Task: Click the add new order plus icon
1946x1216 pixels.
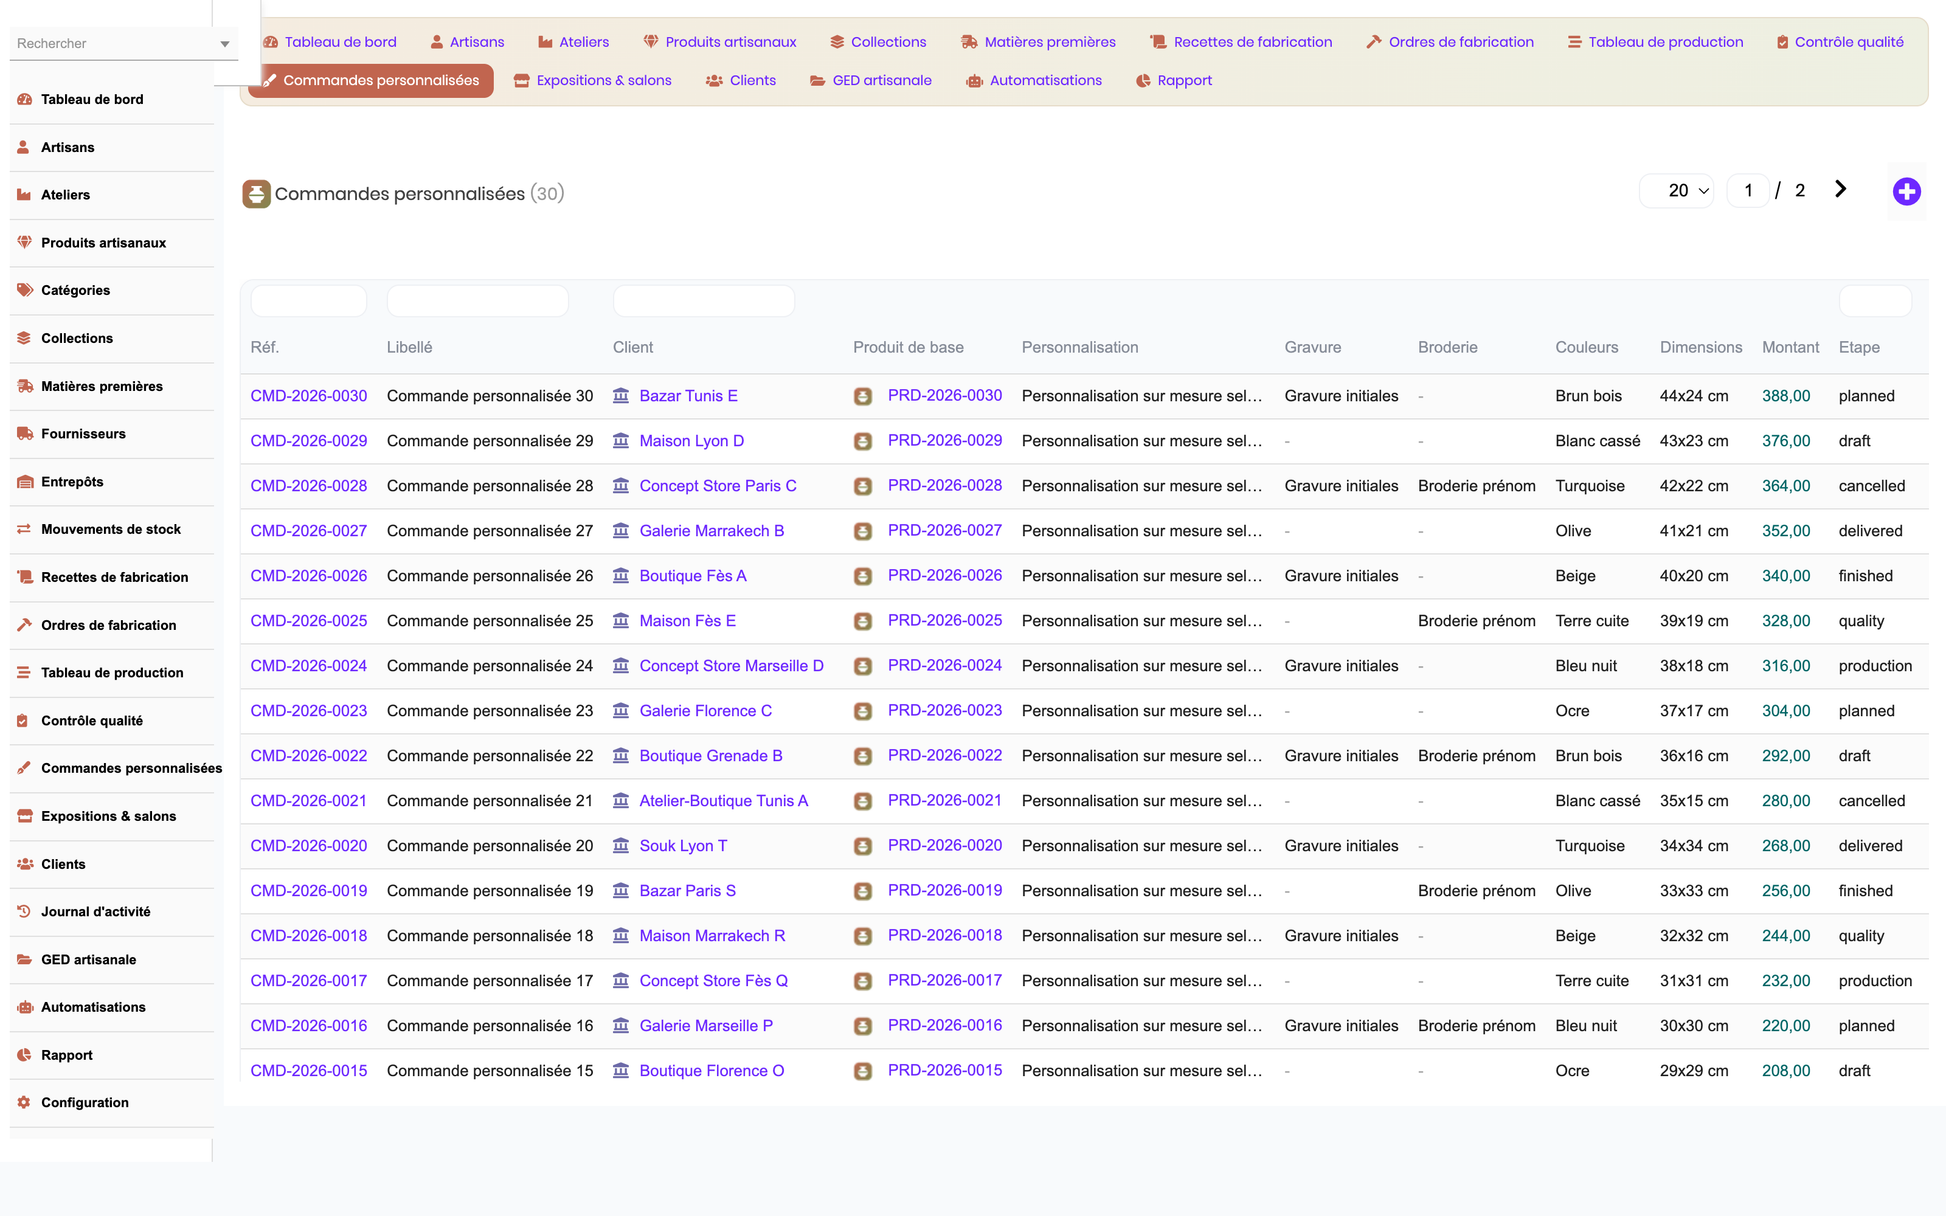Action: 1906,191
